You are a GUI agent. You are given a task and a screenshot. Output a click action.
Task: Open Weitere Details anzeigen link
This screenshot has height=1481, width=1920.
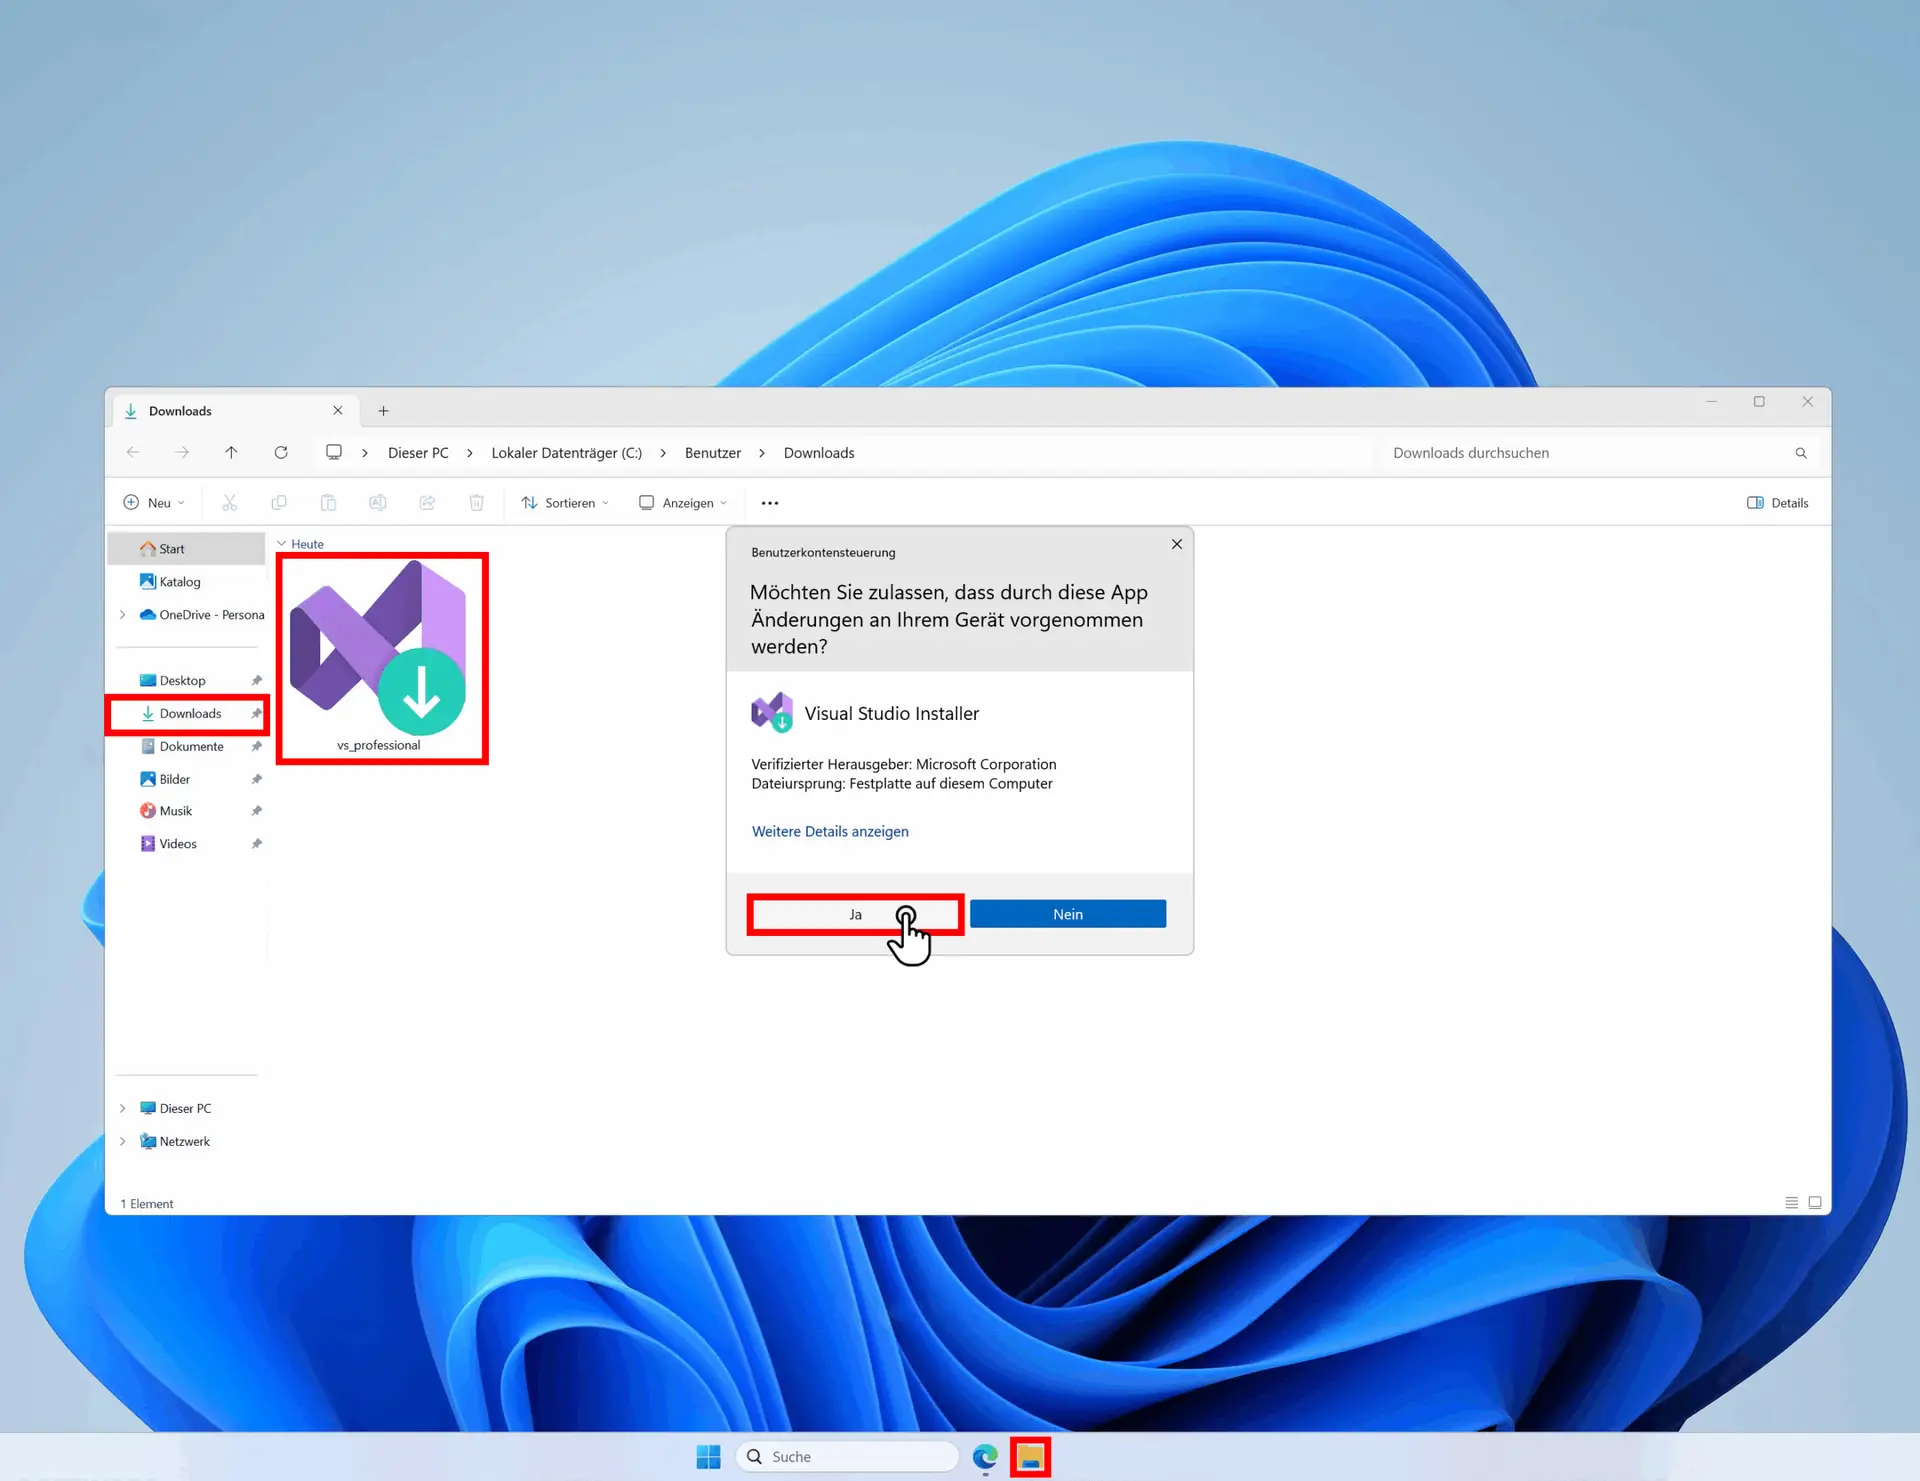[830, 831]
